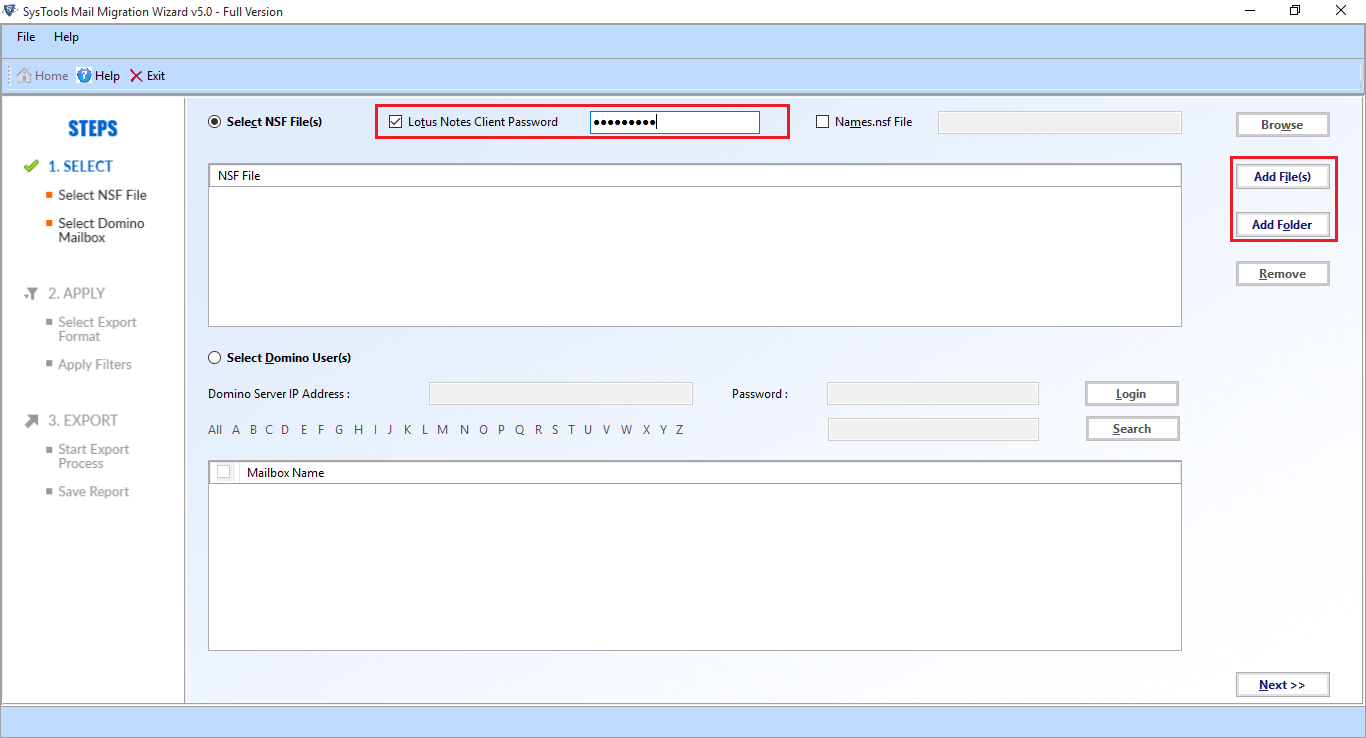1366x738 pixels.
Task: Click the Login button
Action: 1132,394
